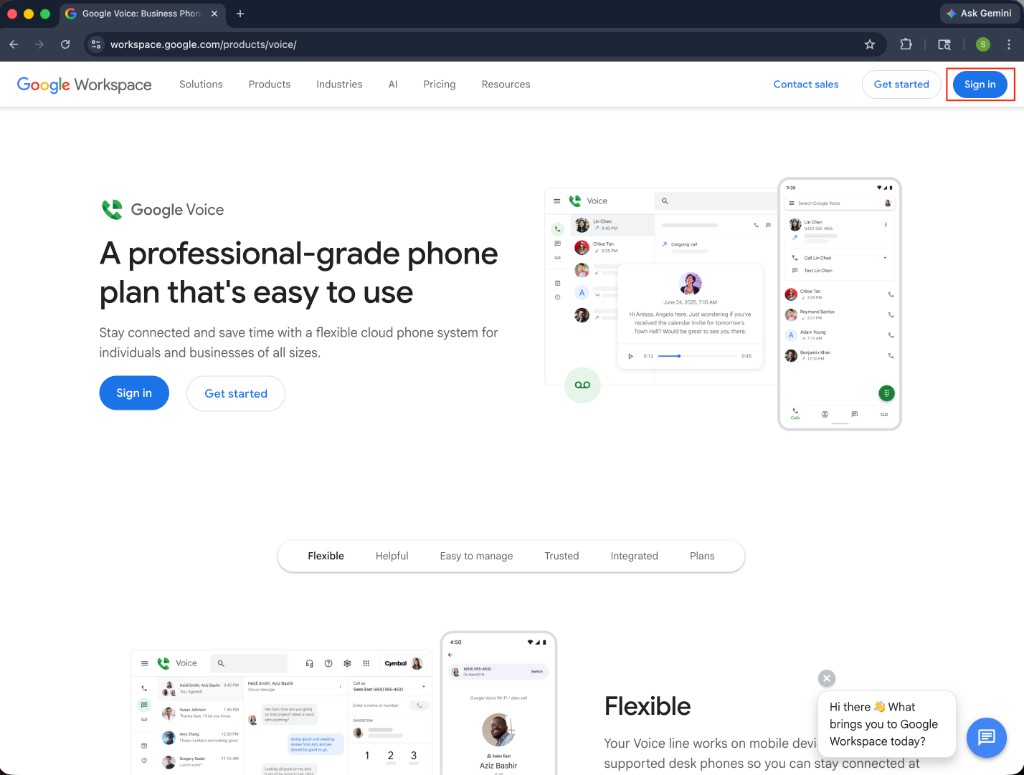
Task: Open the chat widget via the blue message icon
Action: coord(986,738)
